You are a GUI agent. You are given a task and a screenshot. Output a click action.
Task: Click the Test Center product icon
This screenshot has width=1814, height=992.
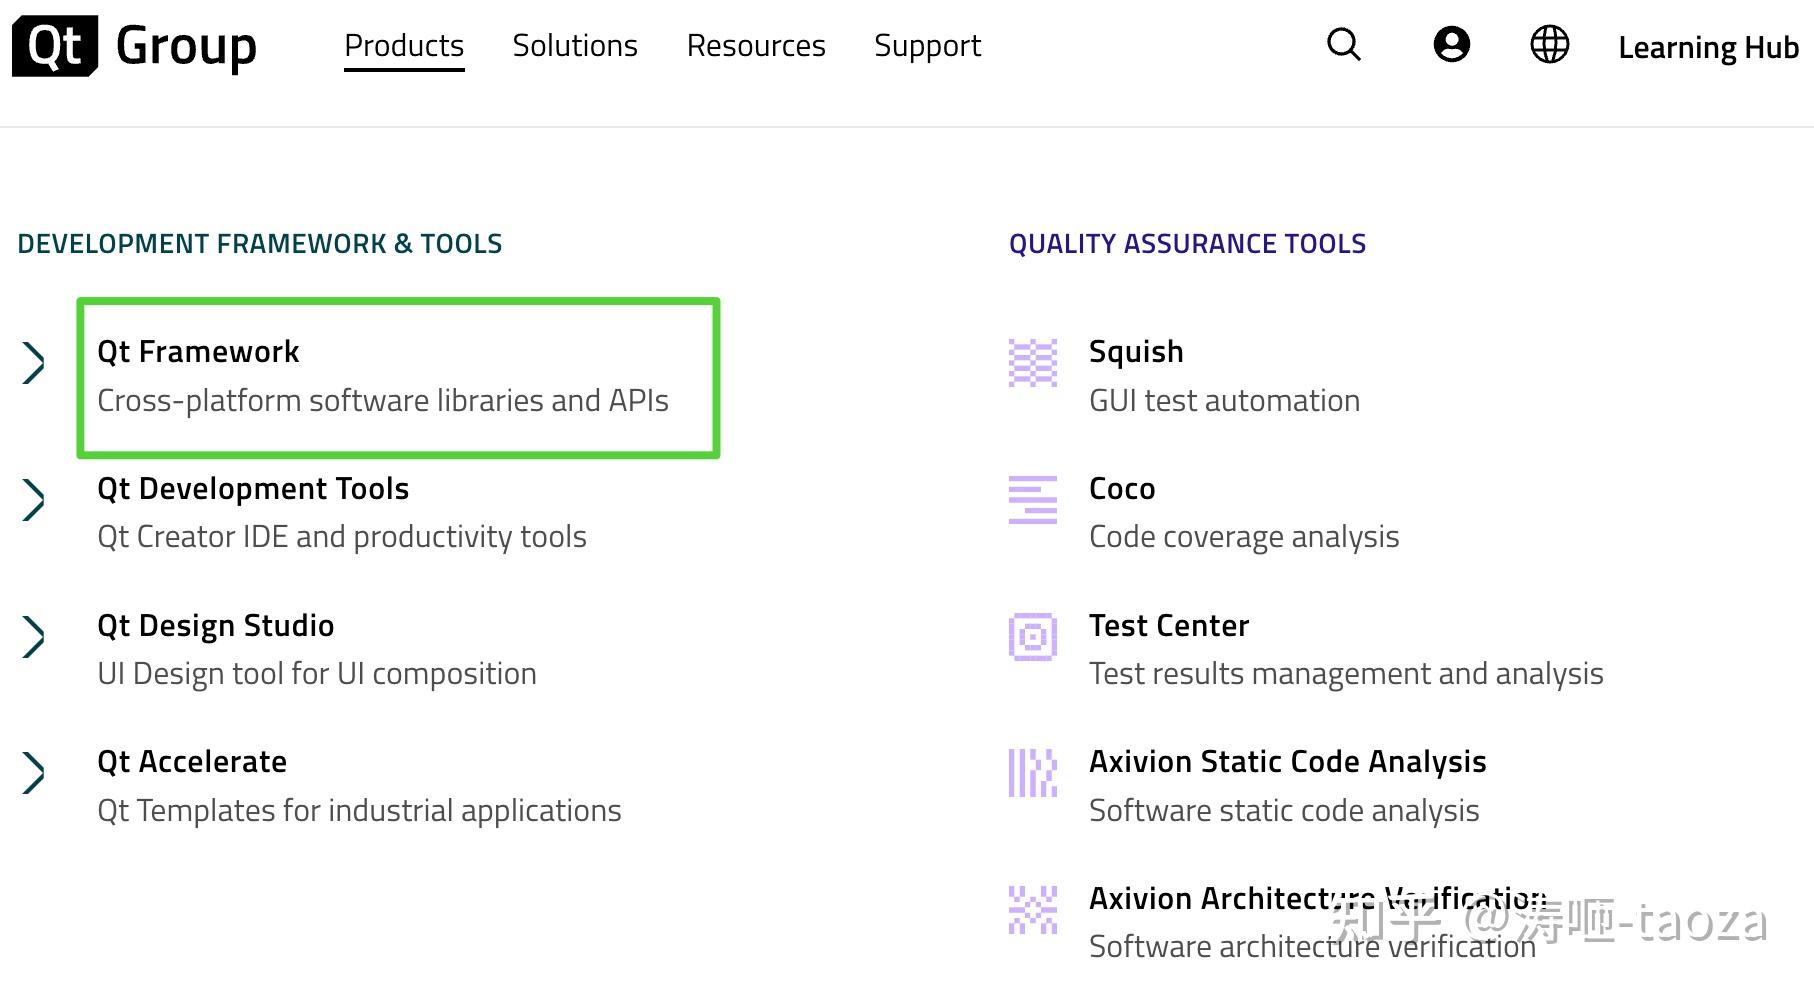pyautogui.click(x=1032, y=637)
